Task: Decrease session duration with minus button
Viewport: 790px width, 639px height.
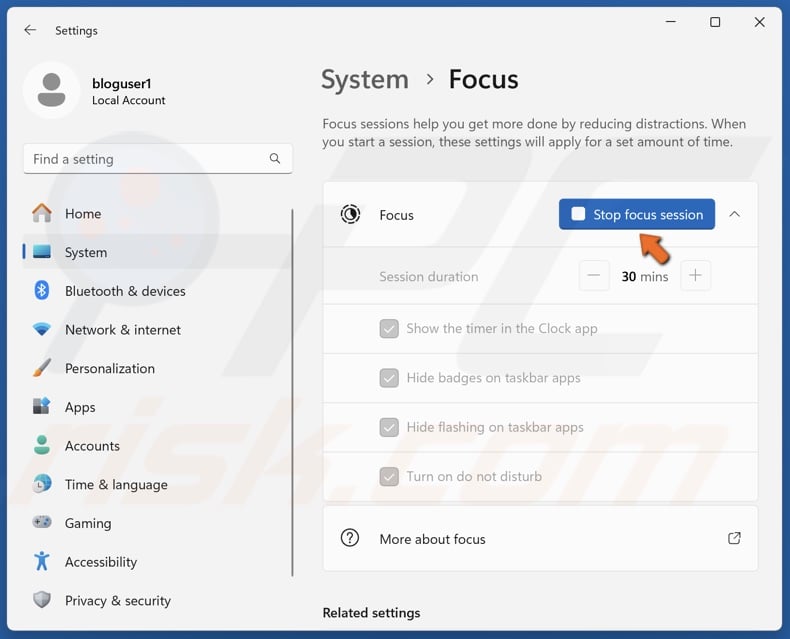Action: coord(594,276)
